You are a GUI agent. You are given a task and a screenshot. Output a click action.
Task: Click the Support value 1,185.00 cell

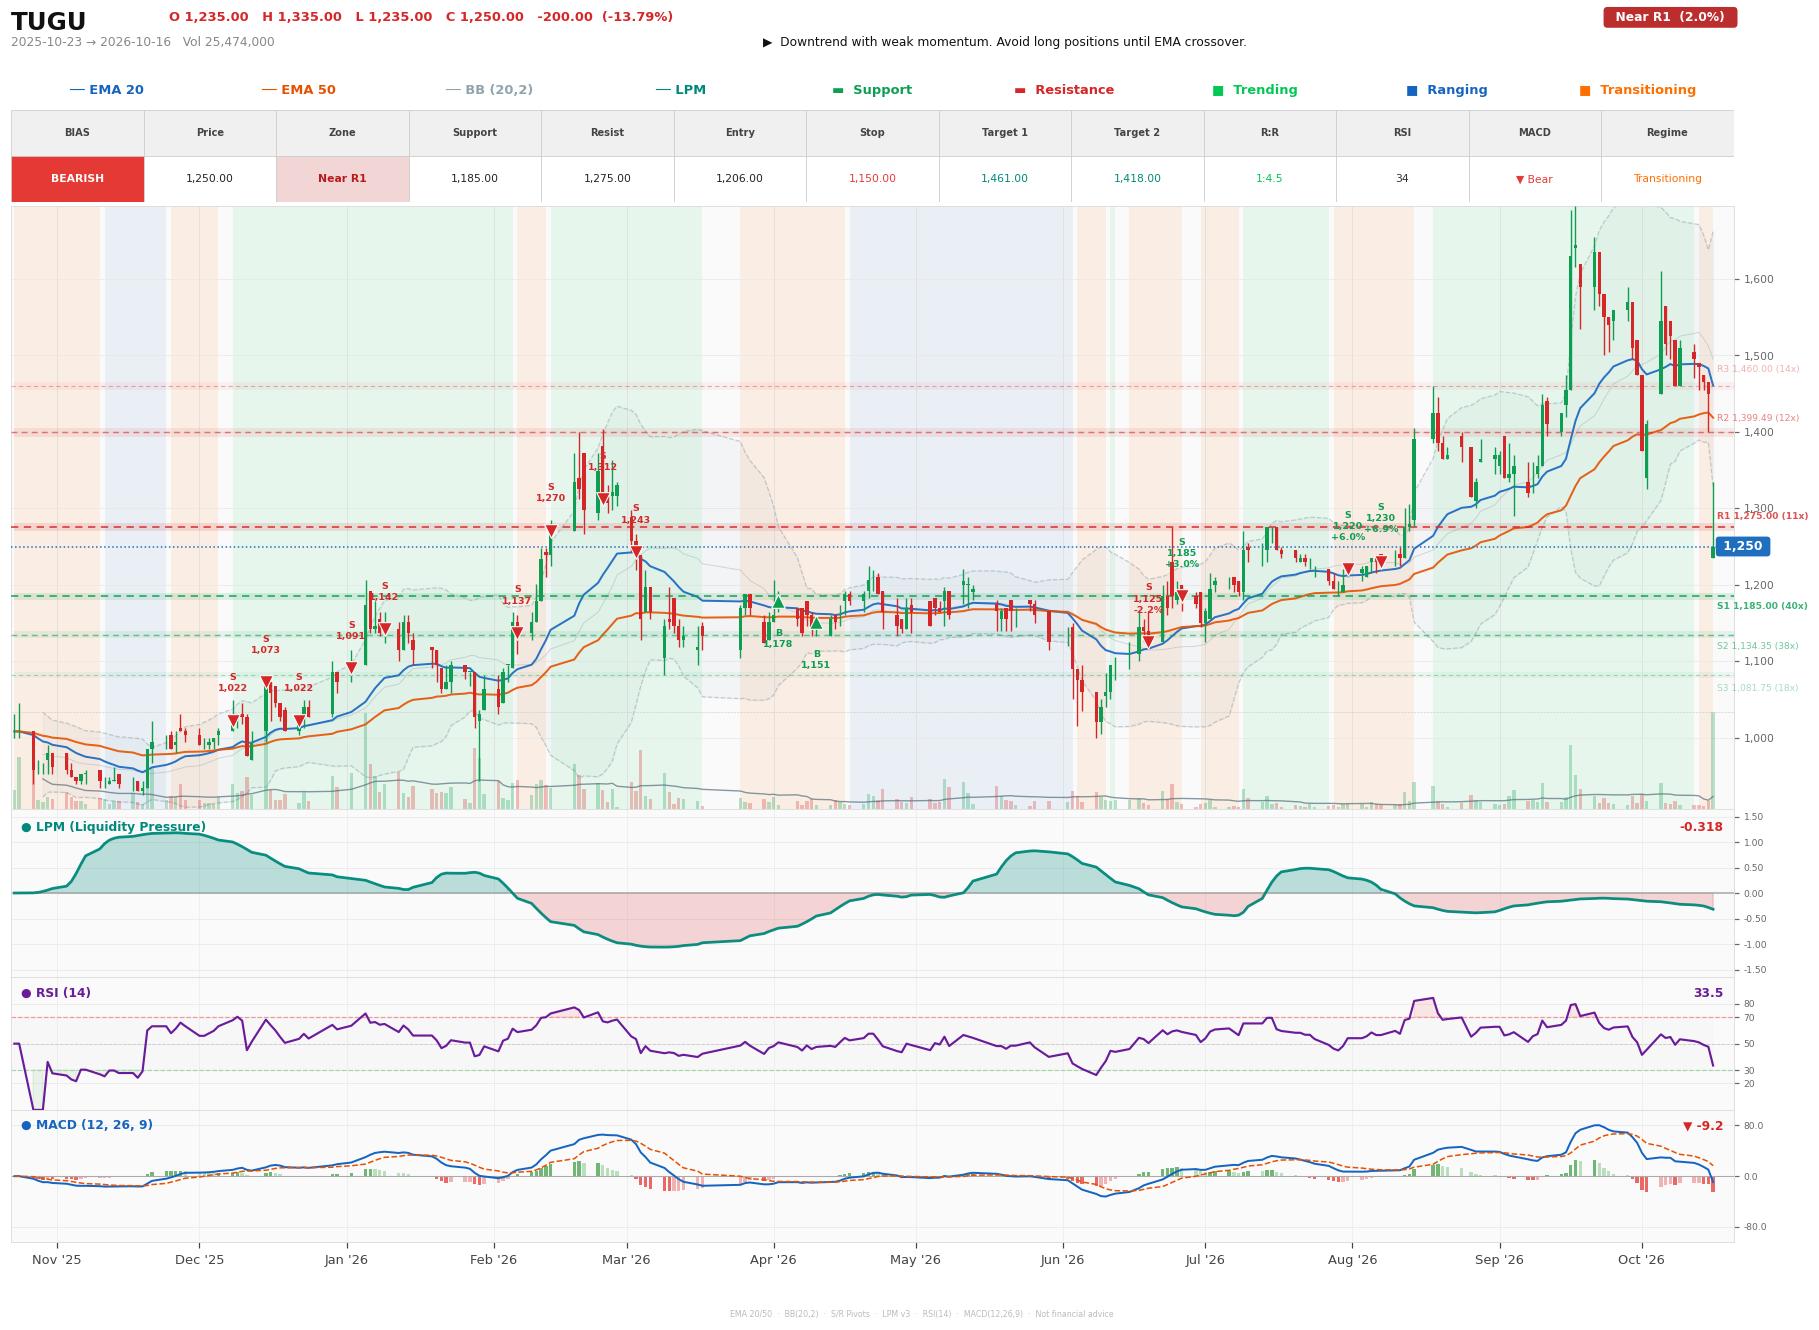(474, 179)
